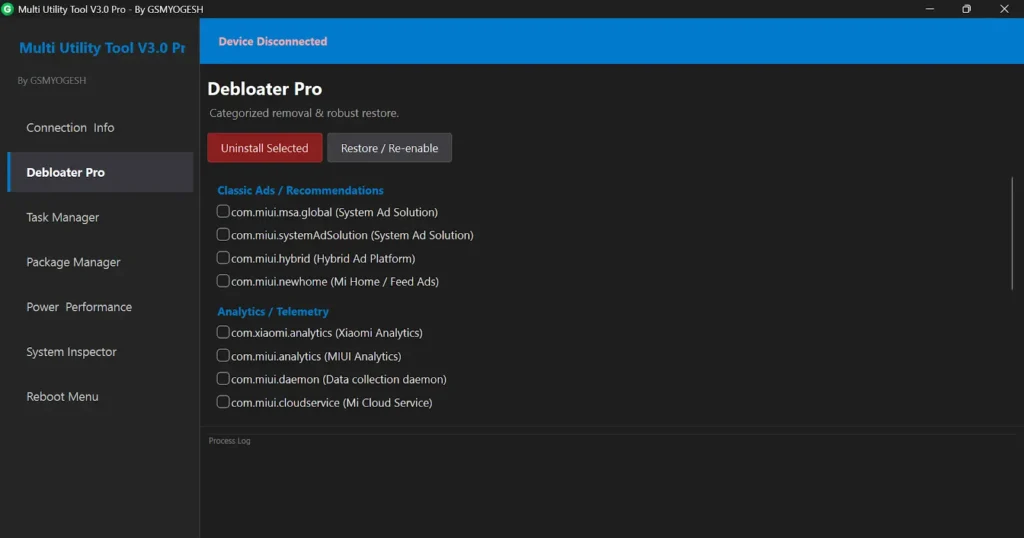
Task: Select com.miui.cloudservice Mi Cloud Service checkbox
Action: (223, 402)
